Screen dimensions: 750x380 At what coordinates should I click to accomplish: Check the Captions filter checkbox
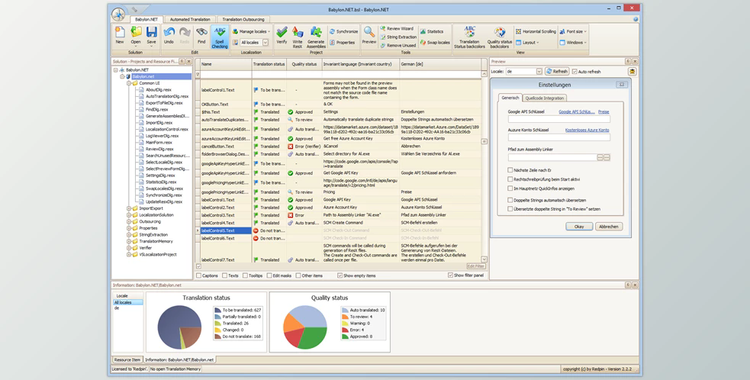pos(199,276)
